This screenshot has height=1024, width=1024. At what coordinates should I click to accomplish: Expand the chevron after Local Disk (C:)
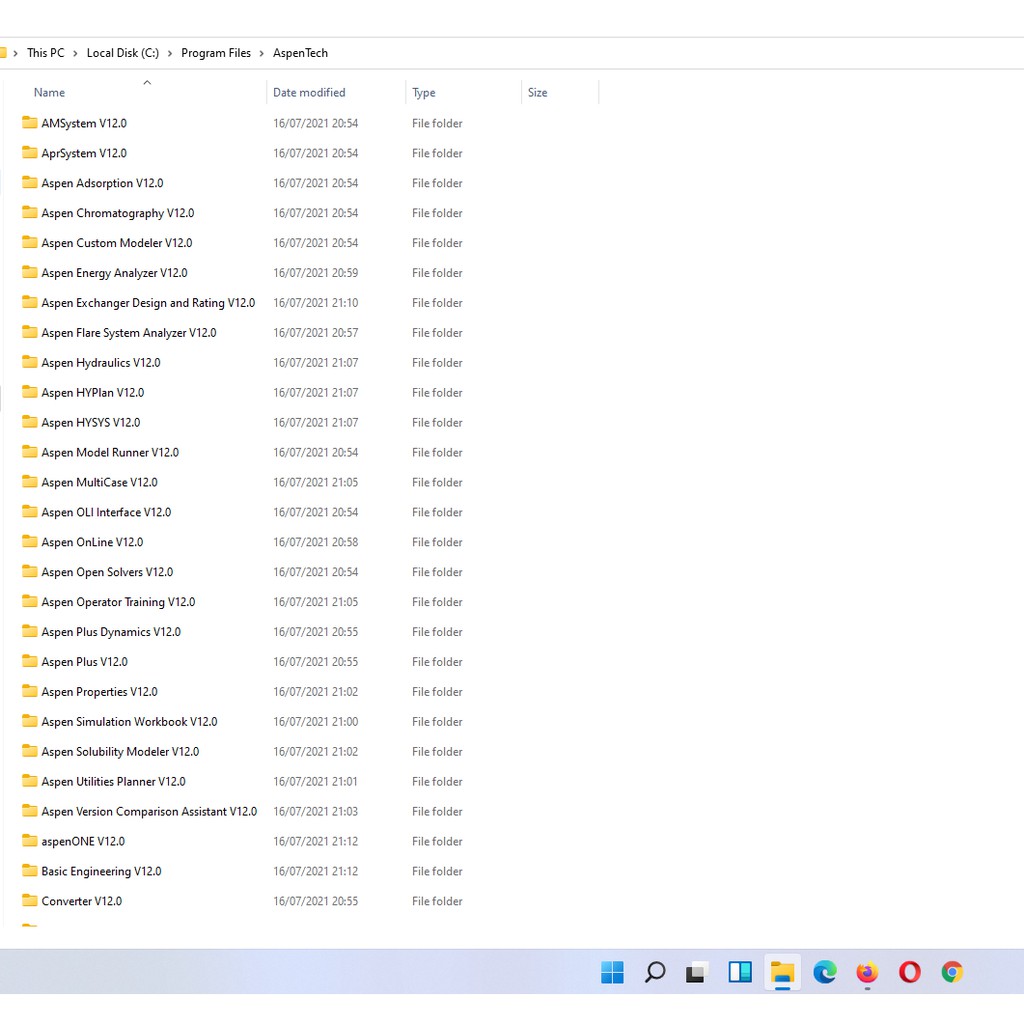pyautogui.click(x=170, y=53)
